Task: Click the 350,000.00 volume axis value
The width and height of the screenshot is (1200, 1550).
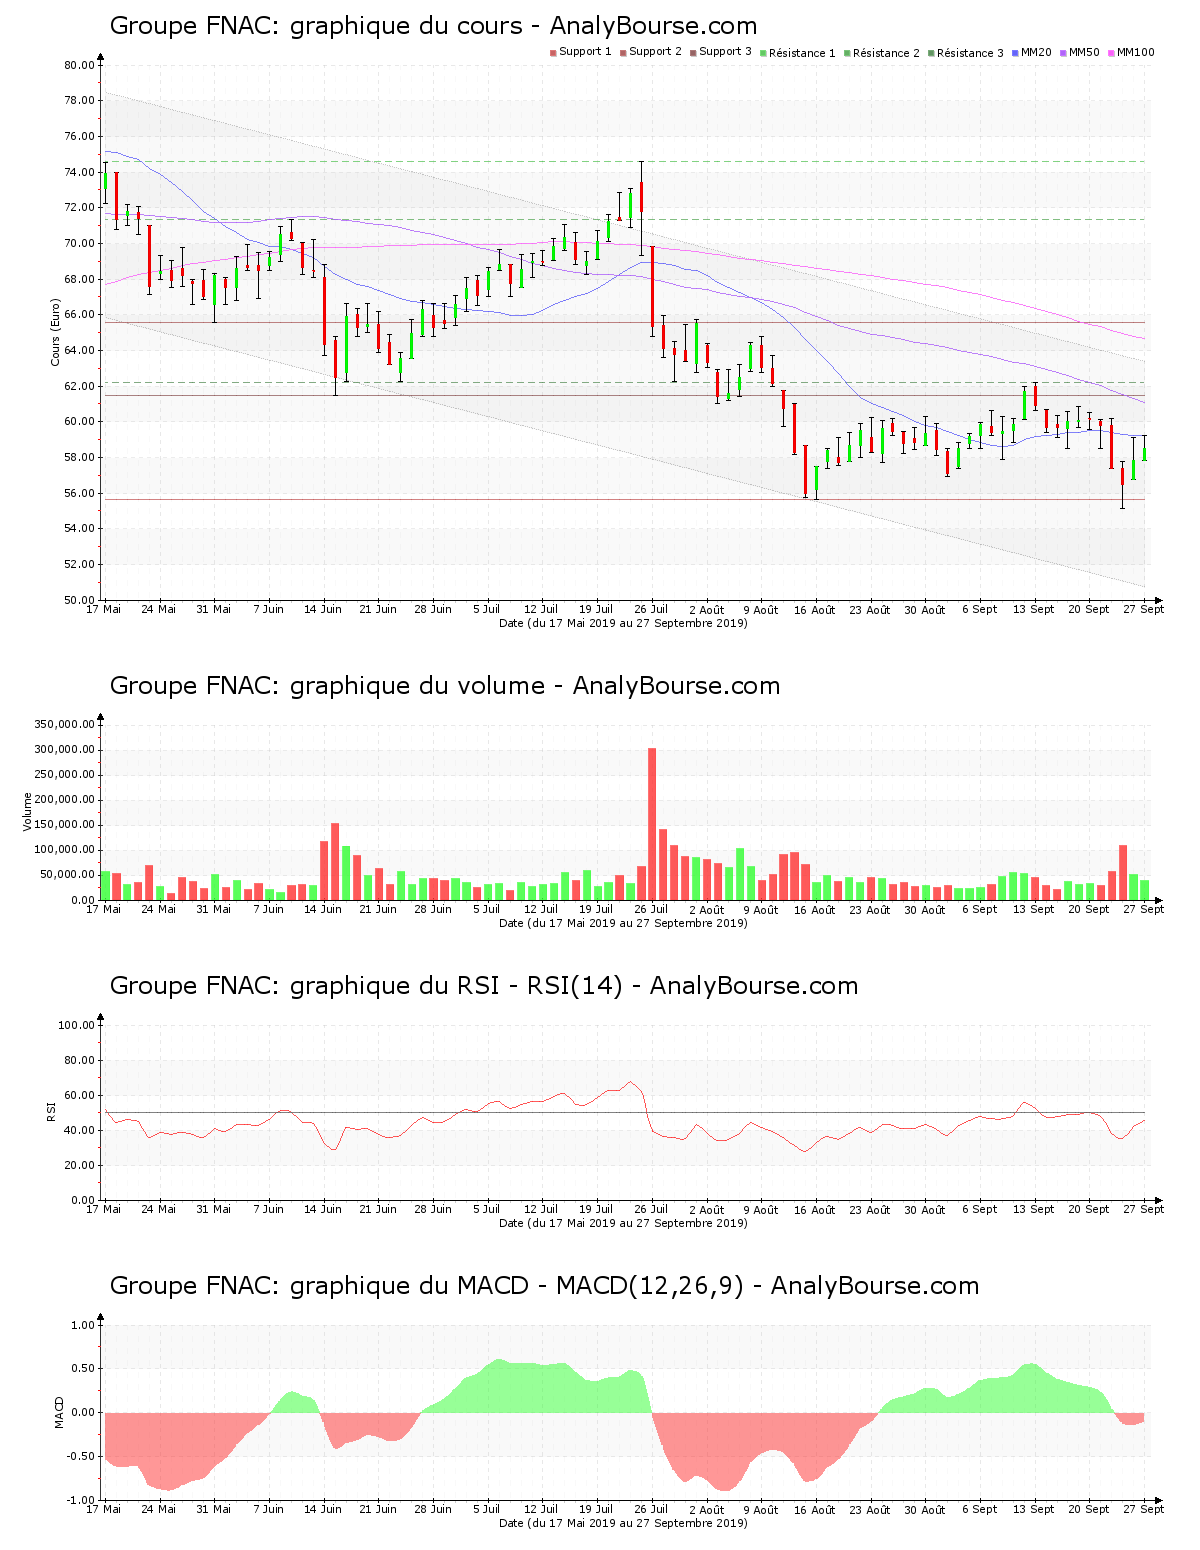Action: point(64,725)
